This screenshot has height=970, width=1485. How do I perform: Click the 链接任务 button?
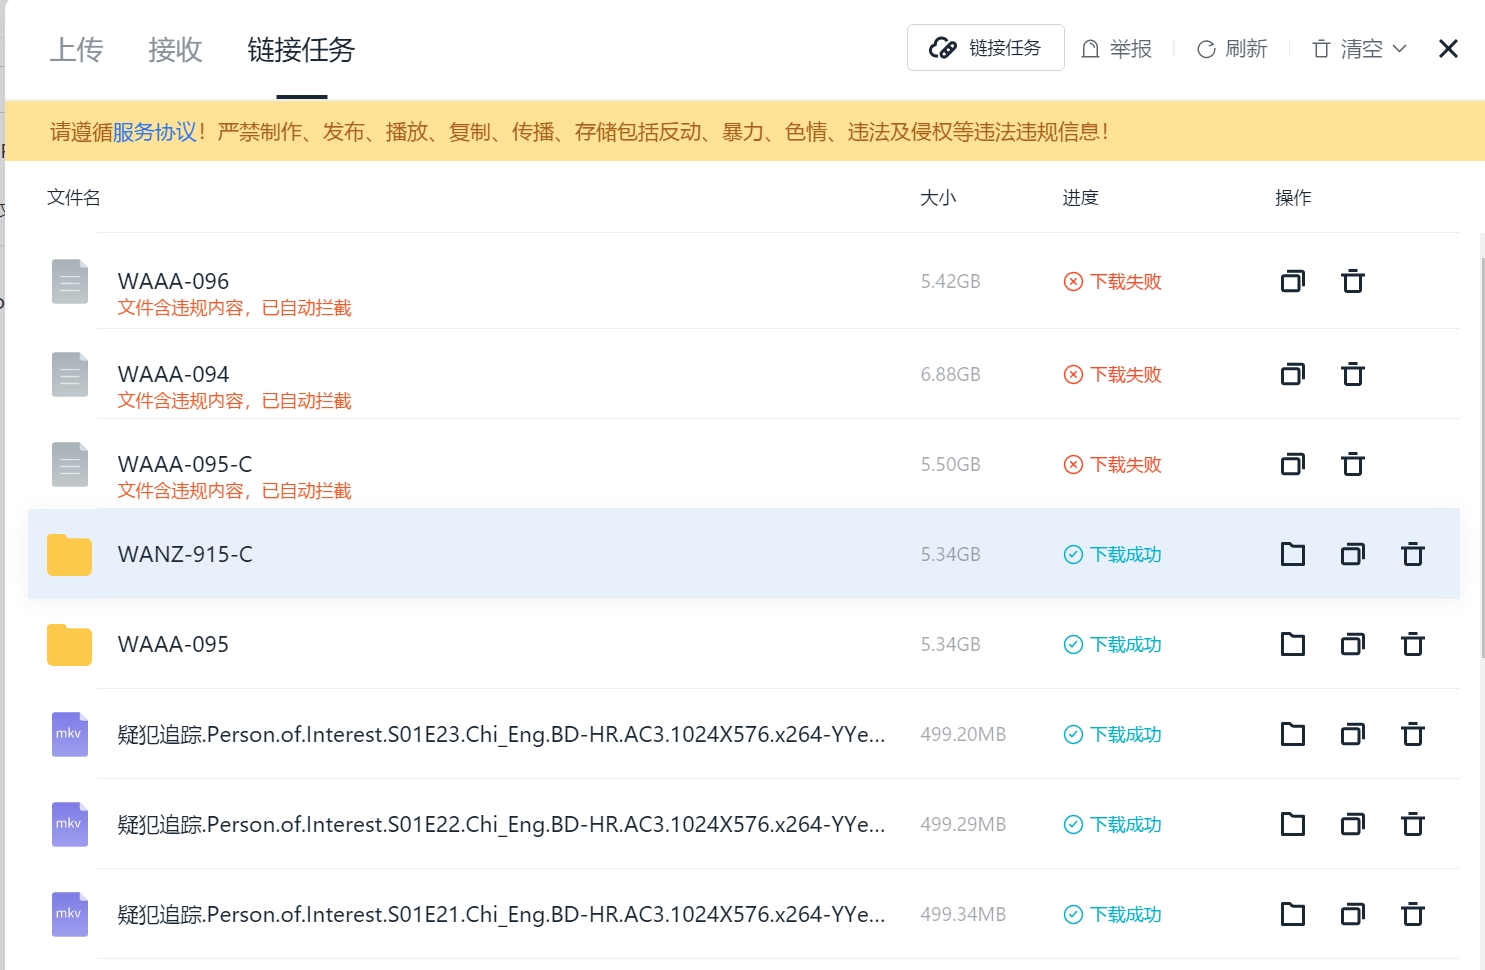tap(985, 47)
